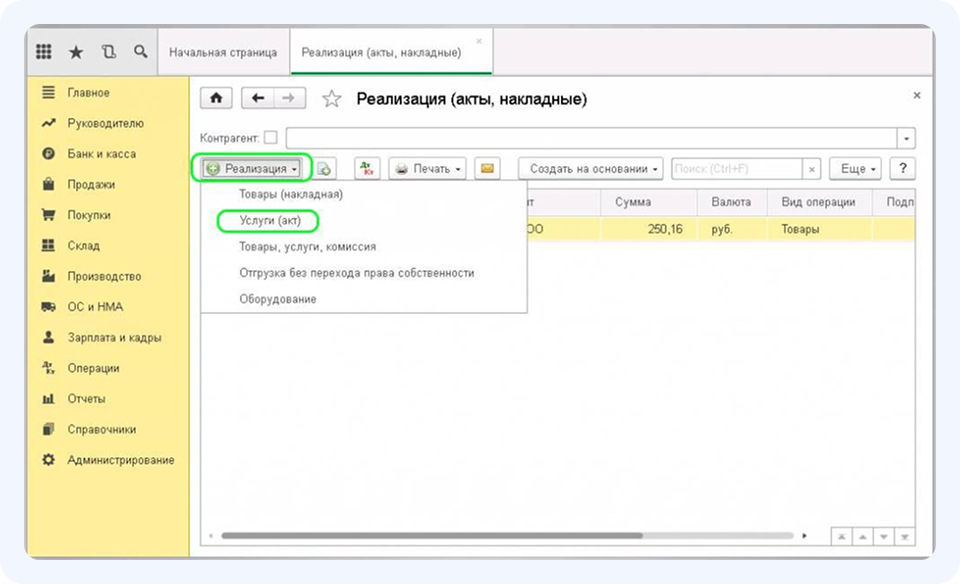Click the Поиск (Ctrl+F) search field
This screenshot has height=585, width=960.
(x=737, y=169)
